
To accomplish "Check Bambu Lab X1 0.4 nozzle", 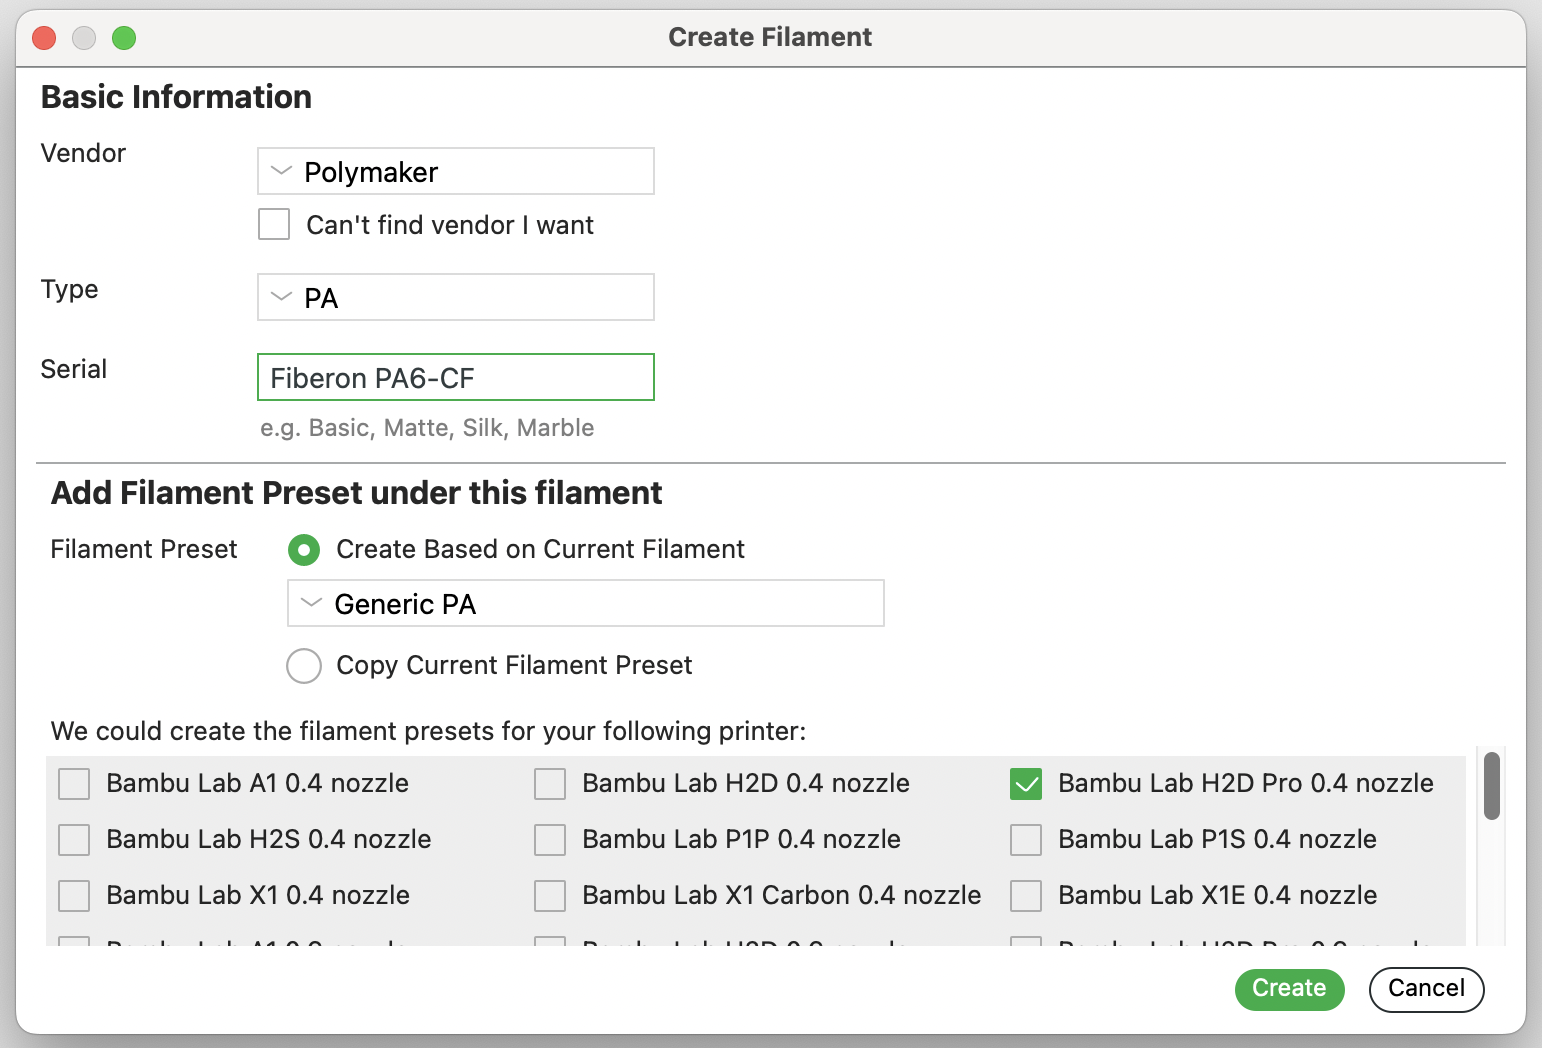I will coord(74,896).
